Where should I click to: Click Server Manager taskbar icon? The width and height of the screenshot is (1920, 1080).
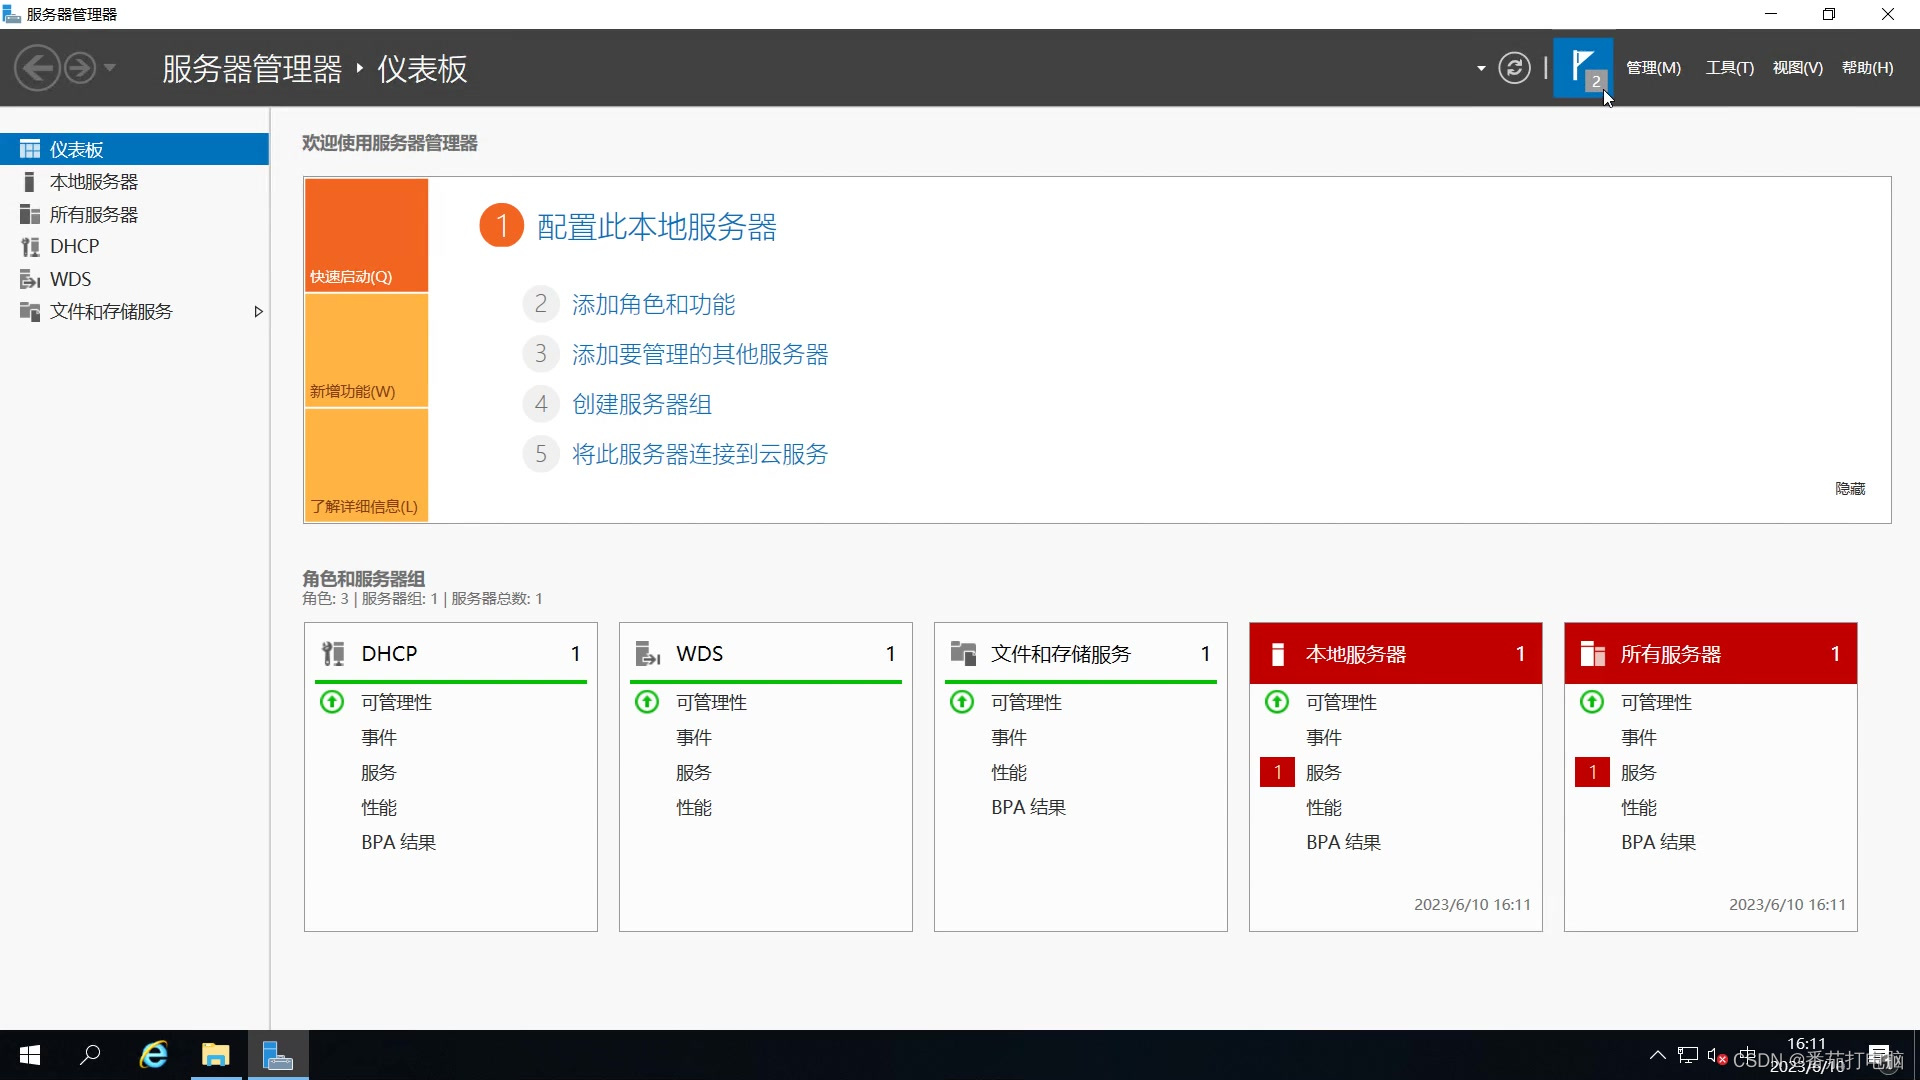[278, 1055]
